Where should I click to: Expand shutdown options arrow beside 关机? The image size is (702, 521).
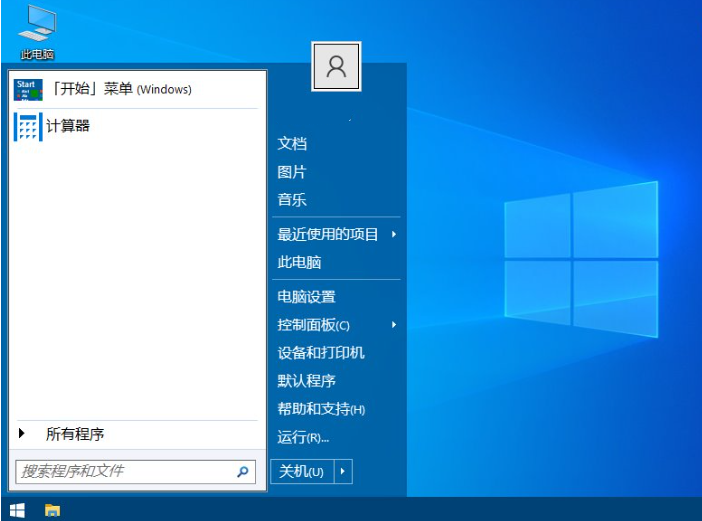343,471
